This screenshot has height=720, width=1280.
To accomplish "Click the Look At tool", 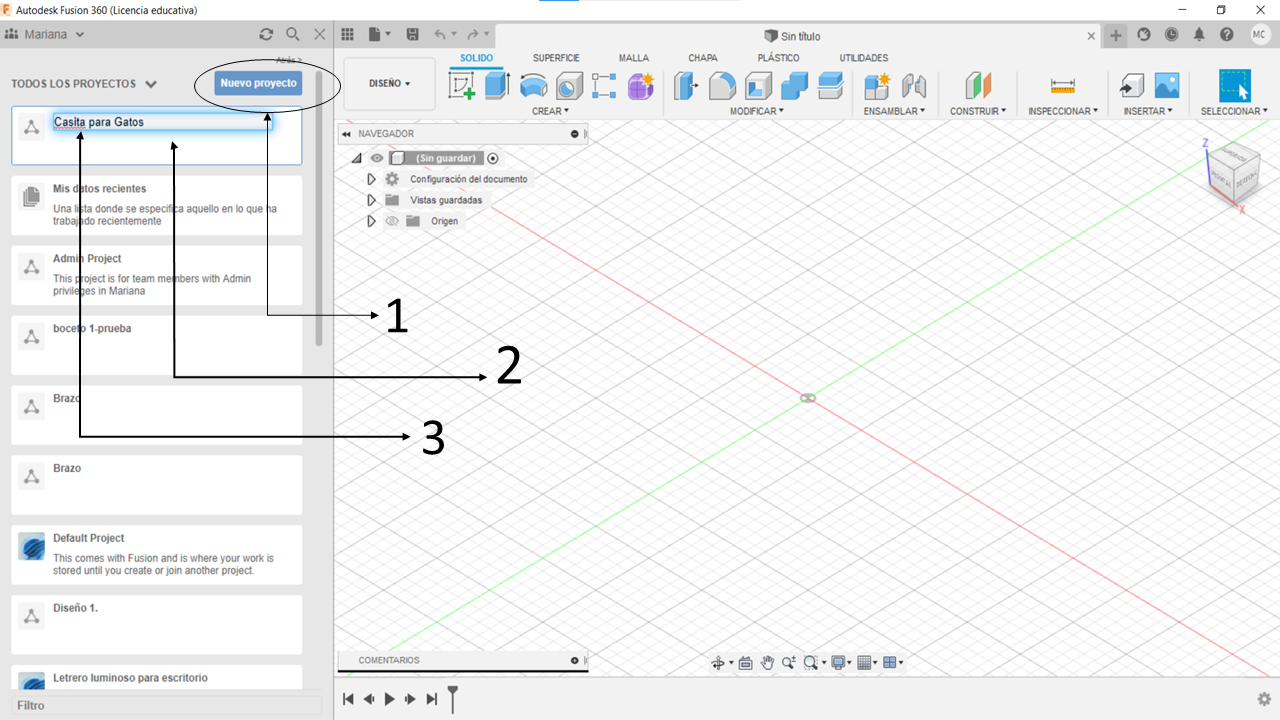I will [x=745, y=662].
